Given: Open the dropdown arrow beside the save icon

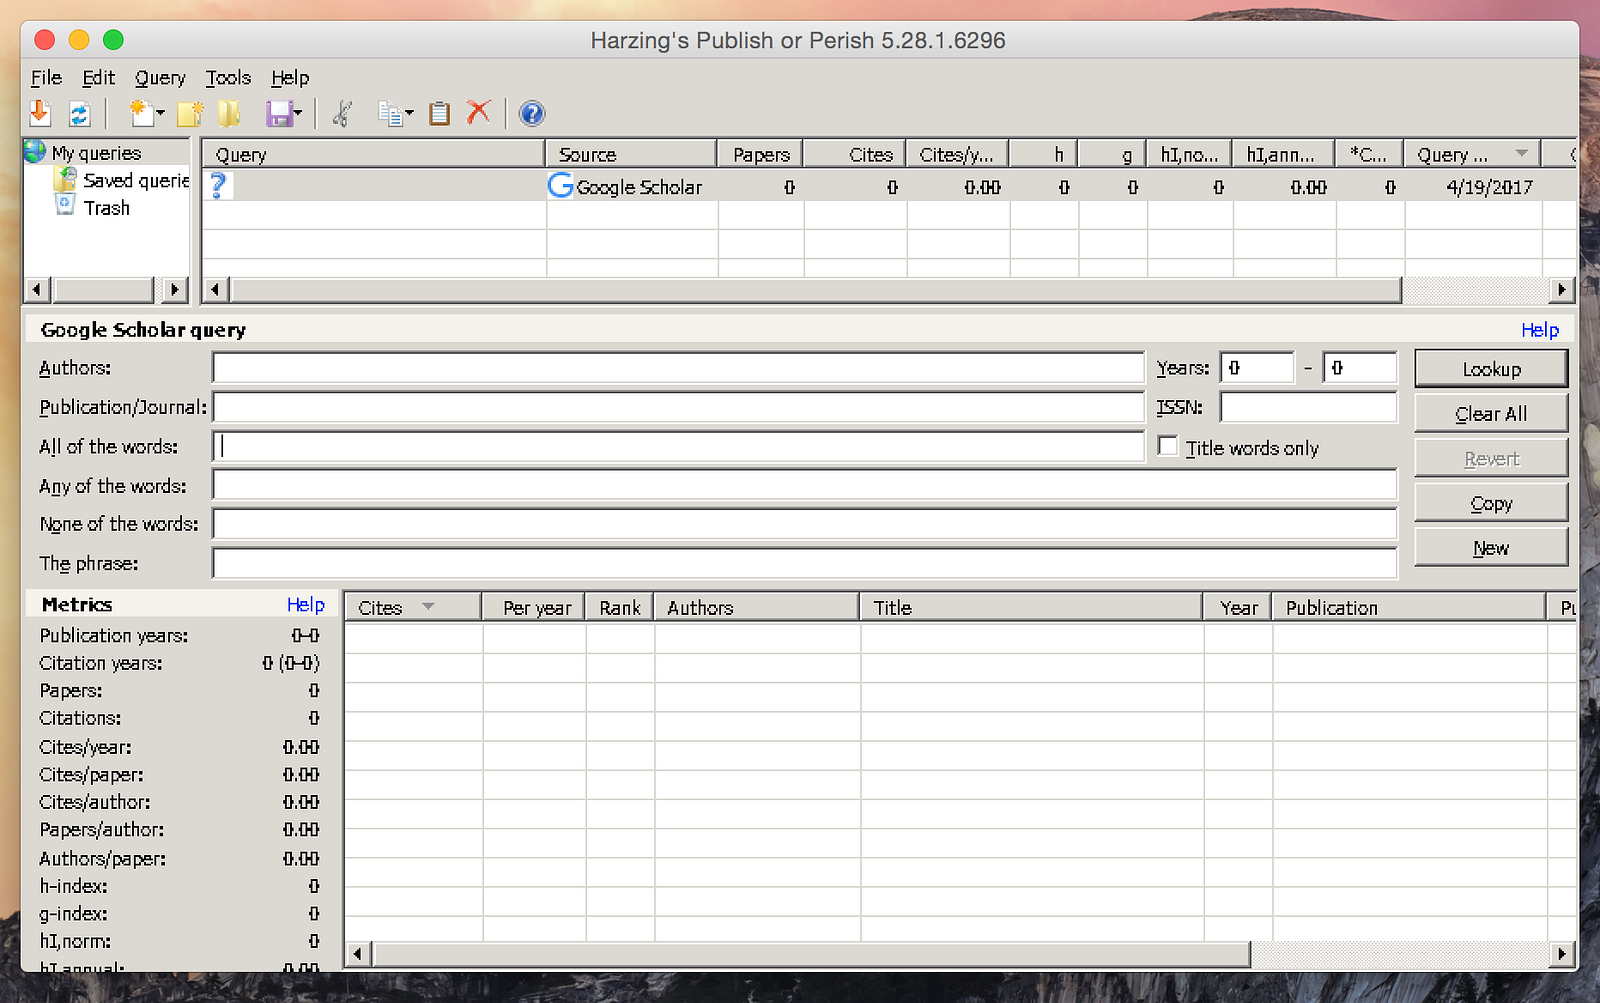Looking at the screenshot, I should [x=297, y=114].
